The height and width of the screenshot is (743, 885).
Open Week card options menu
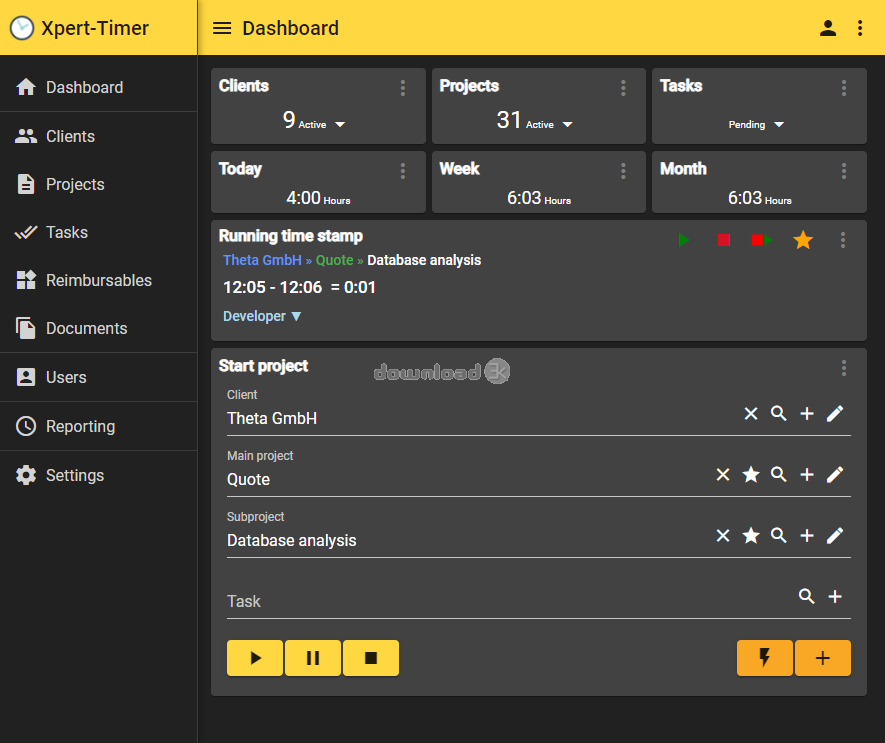pos(623,171)
